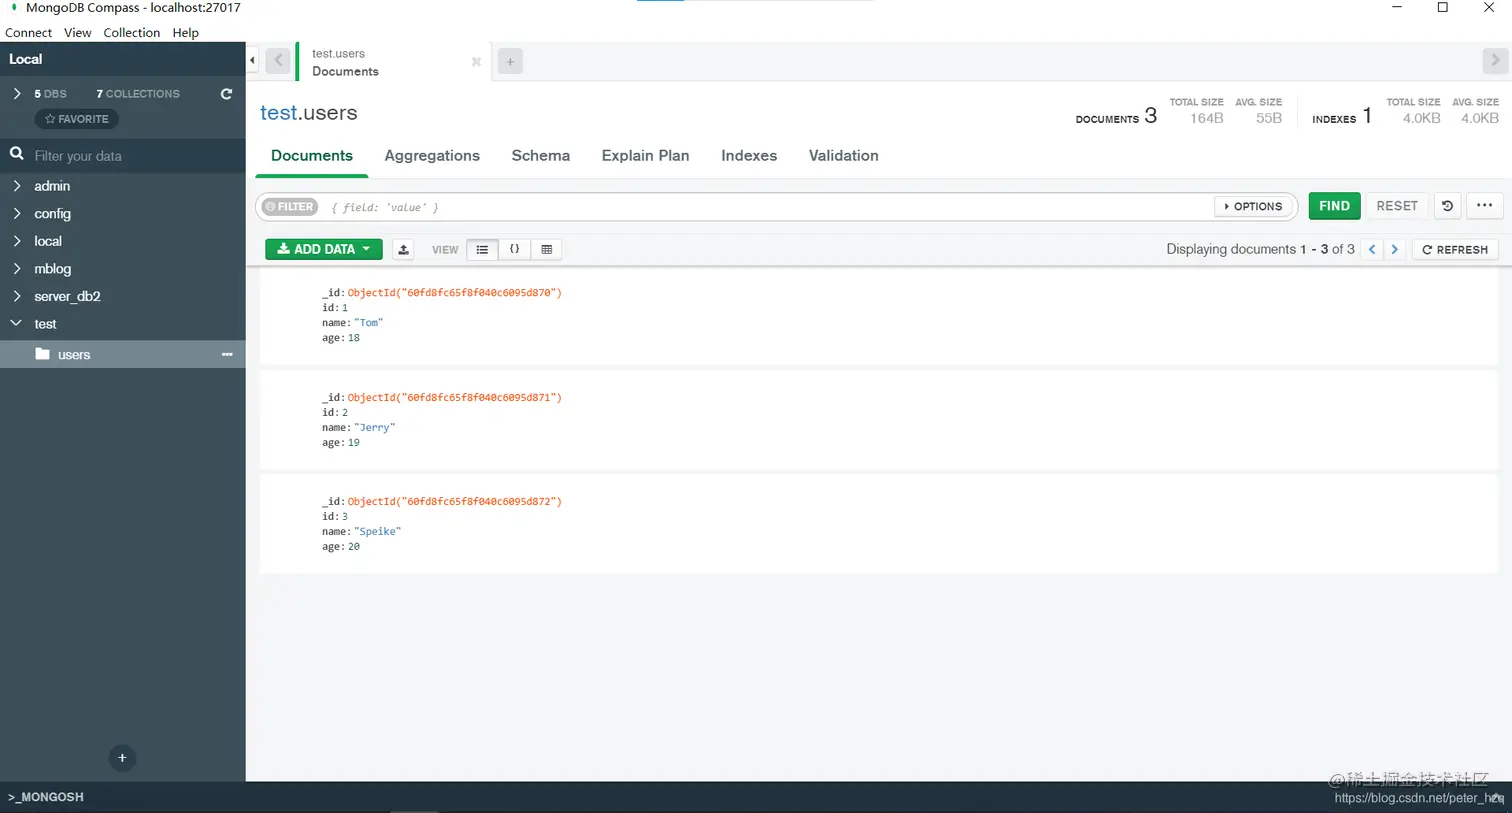Click the ObjectId ending in d870
This screenshot has width=1512, height=813.
pyautogui.click(x=454, y=293)
